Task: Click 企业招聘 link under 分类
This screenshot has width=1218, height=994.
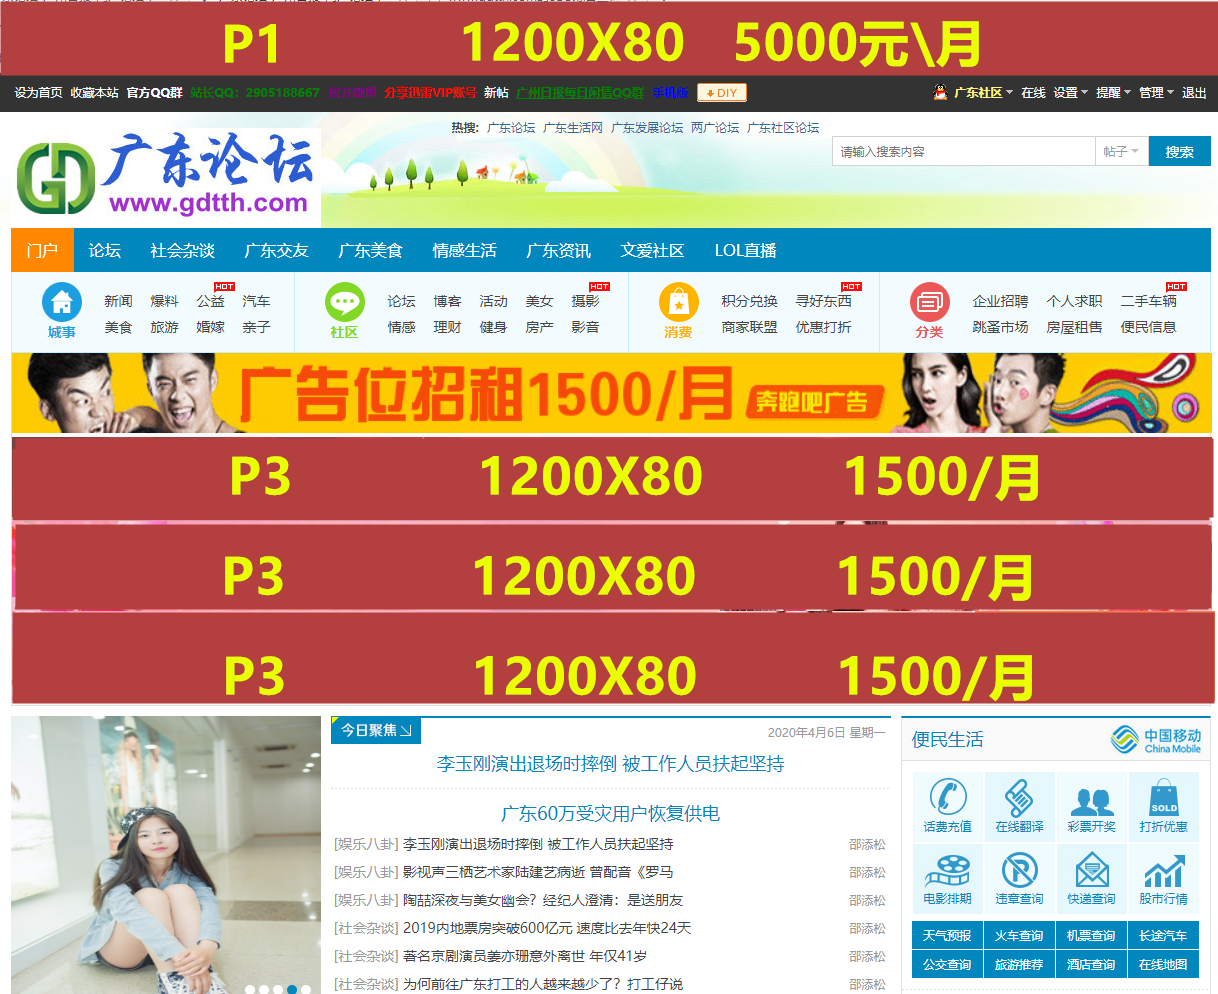Action: [1001, 301]
